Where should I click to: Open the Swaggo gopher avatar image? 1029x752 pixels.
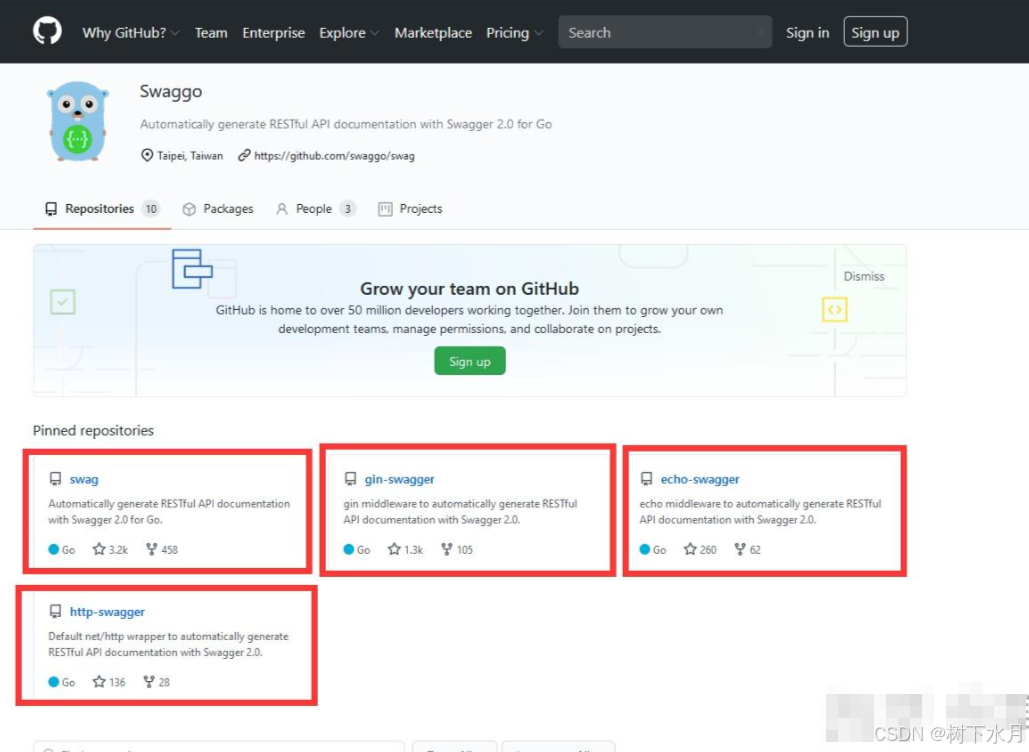77,121
